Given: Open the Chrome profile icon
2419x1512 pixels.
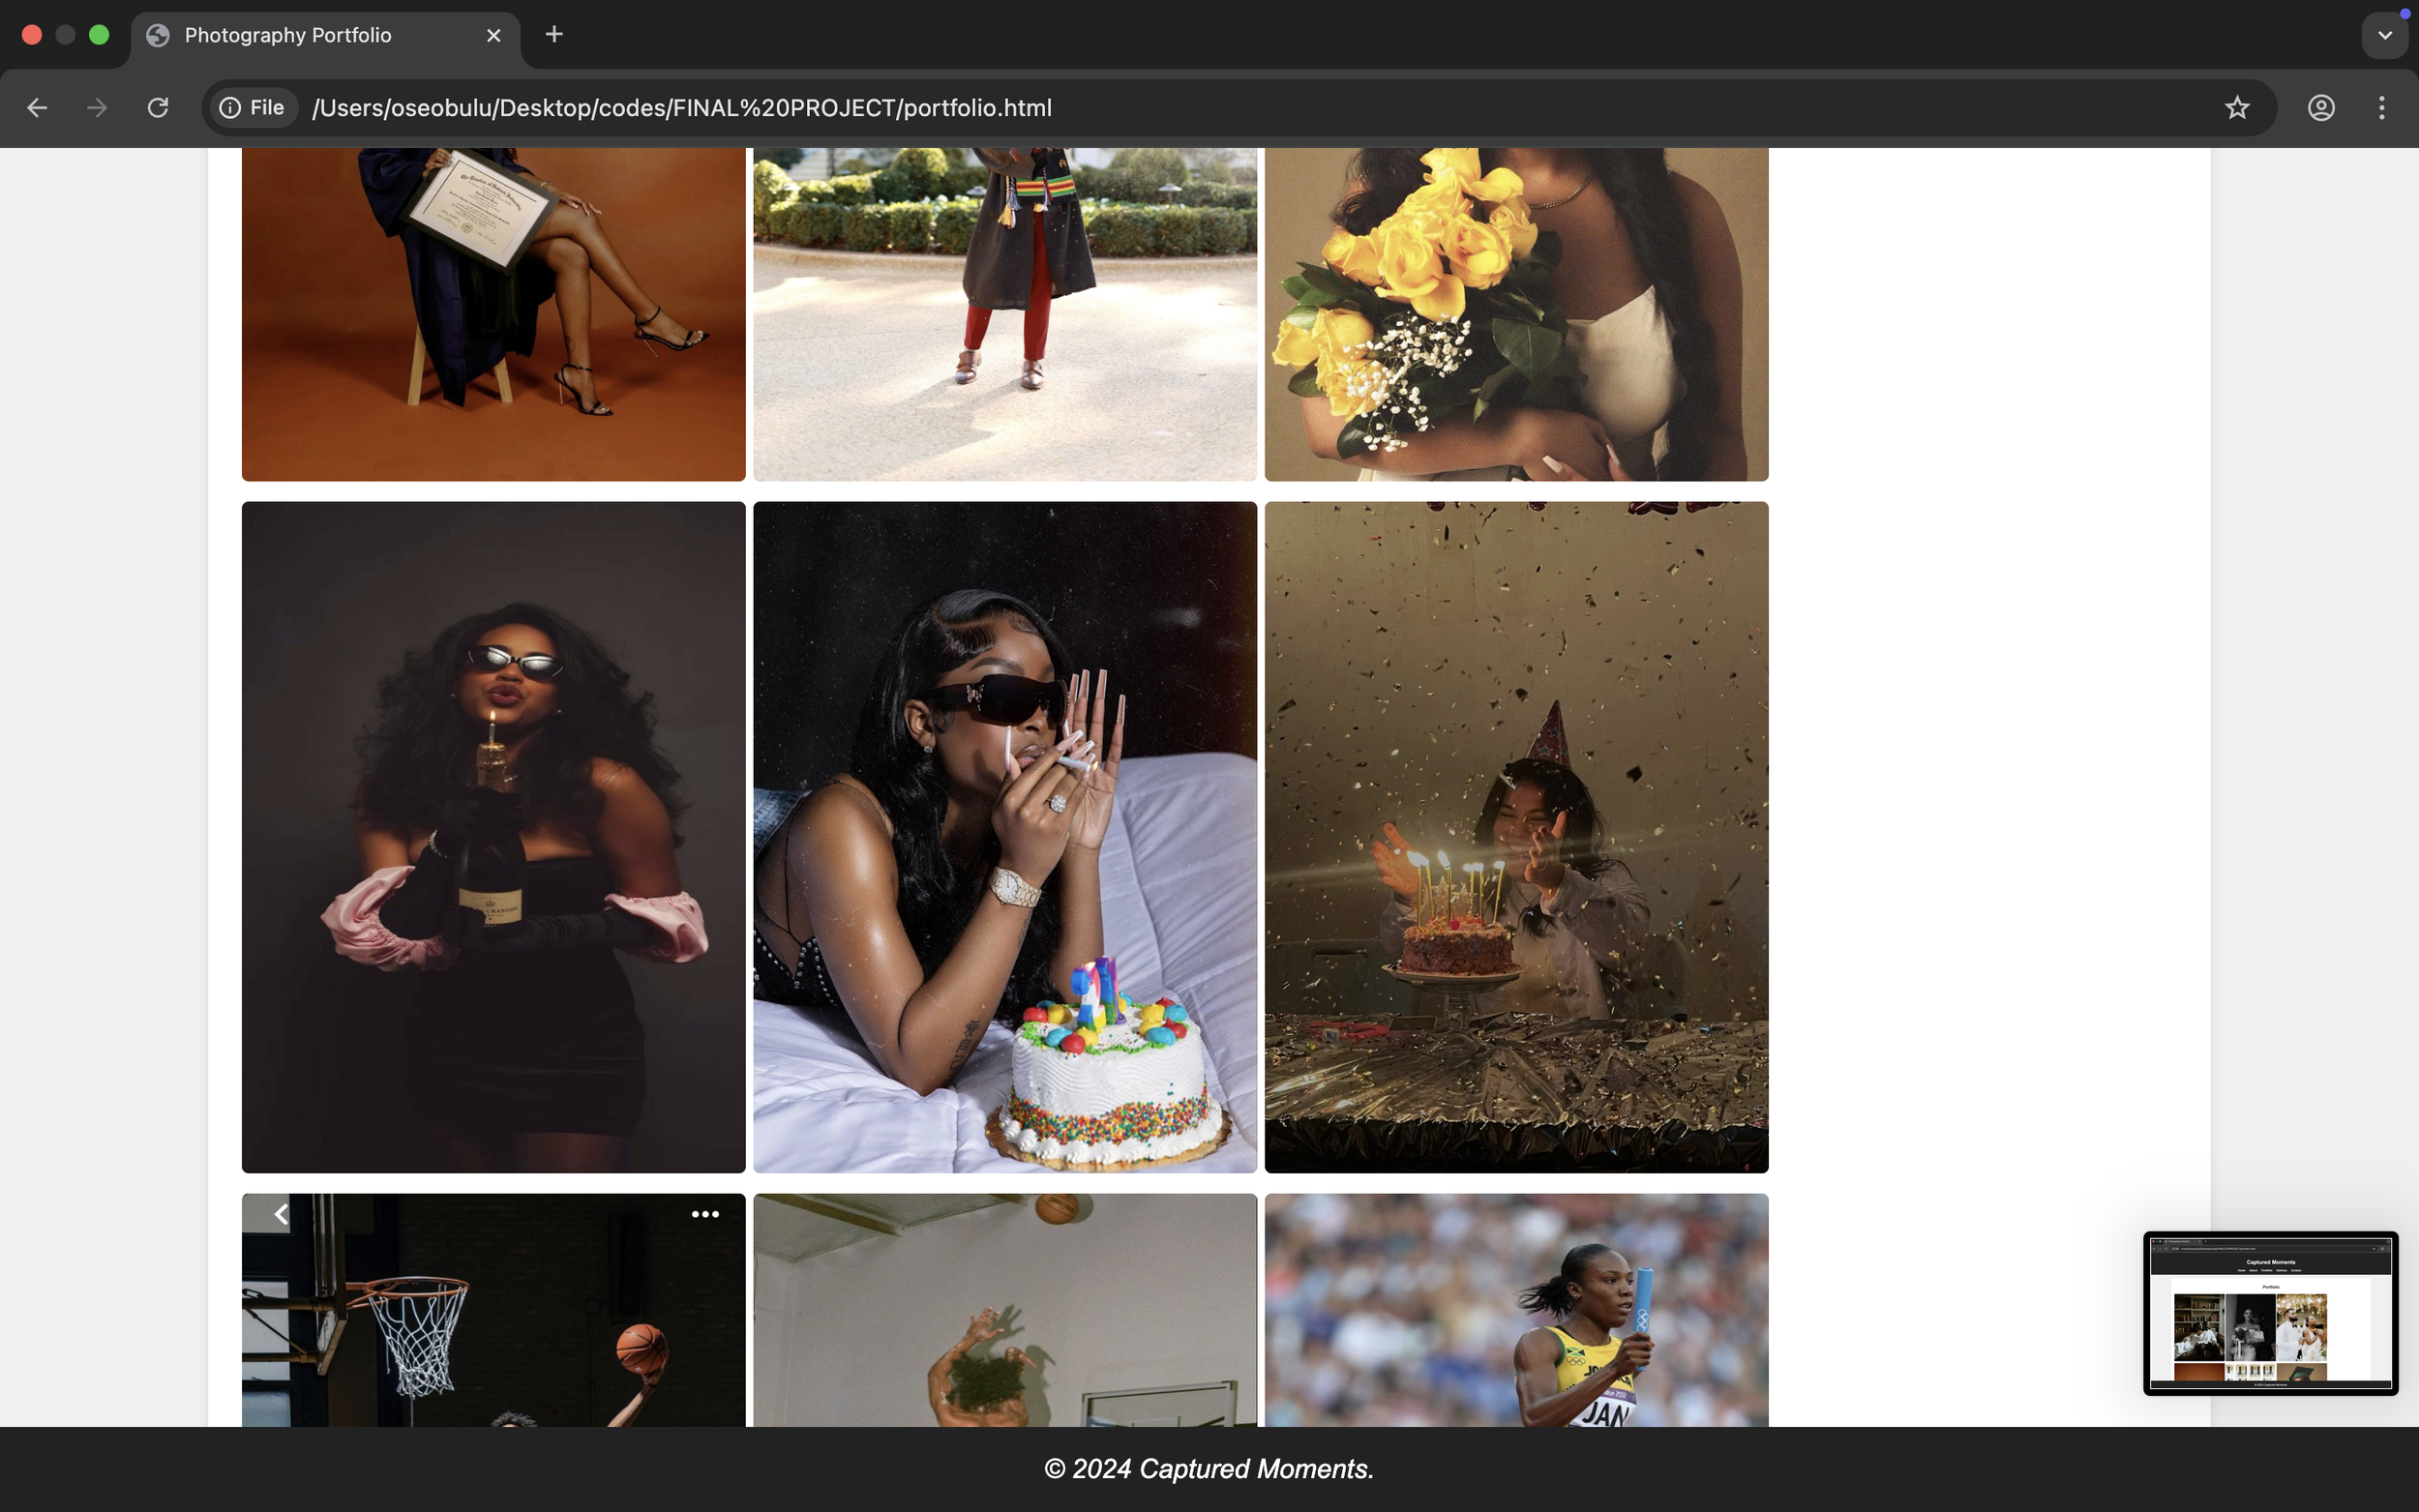Looking at the screenshot, I should coord(2321,108).
